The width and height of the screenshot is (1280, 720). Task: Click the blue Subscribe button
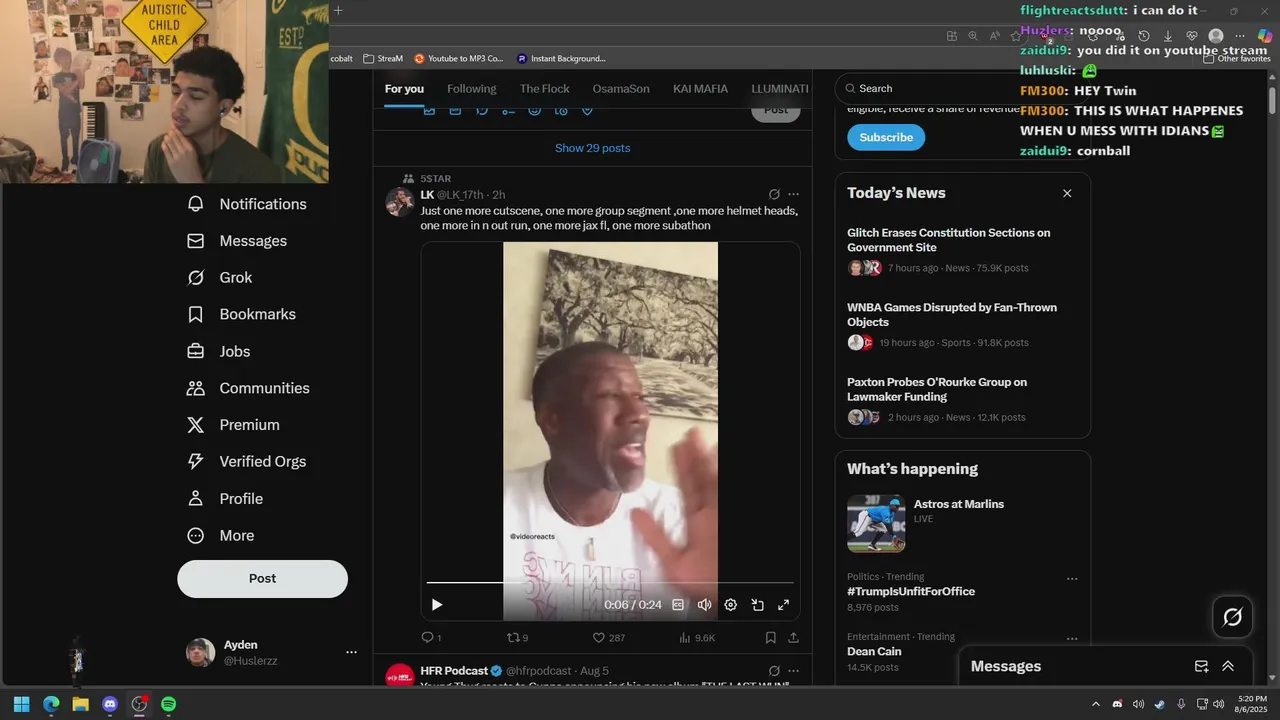pos(886,137)
